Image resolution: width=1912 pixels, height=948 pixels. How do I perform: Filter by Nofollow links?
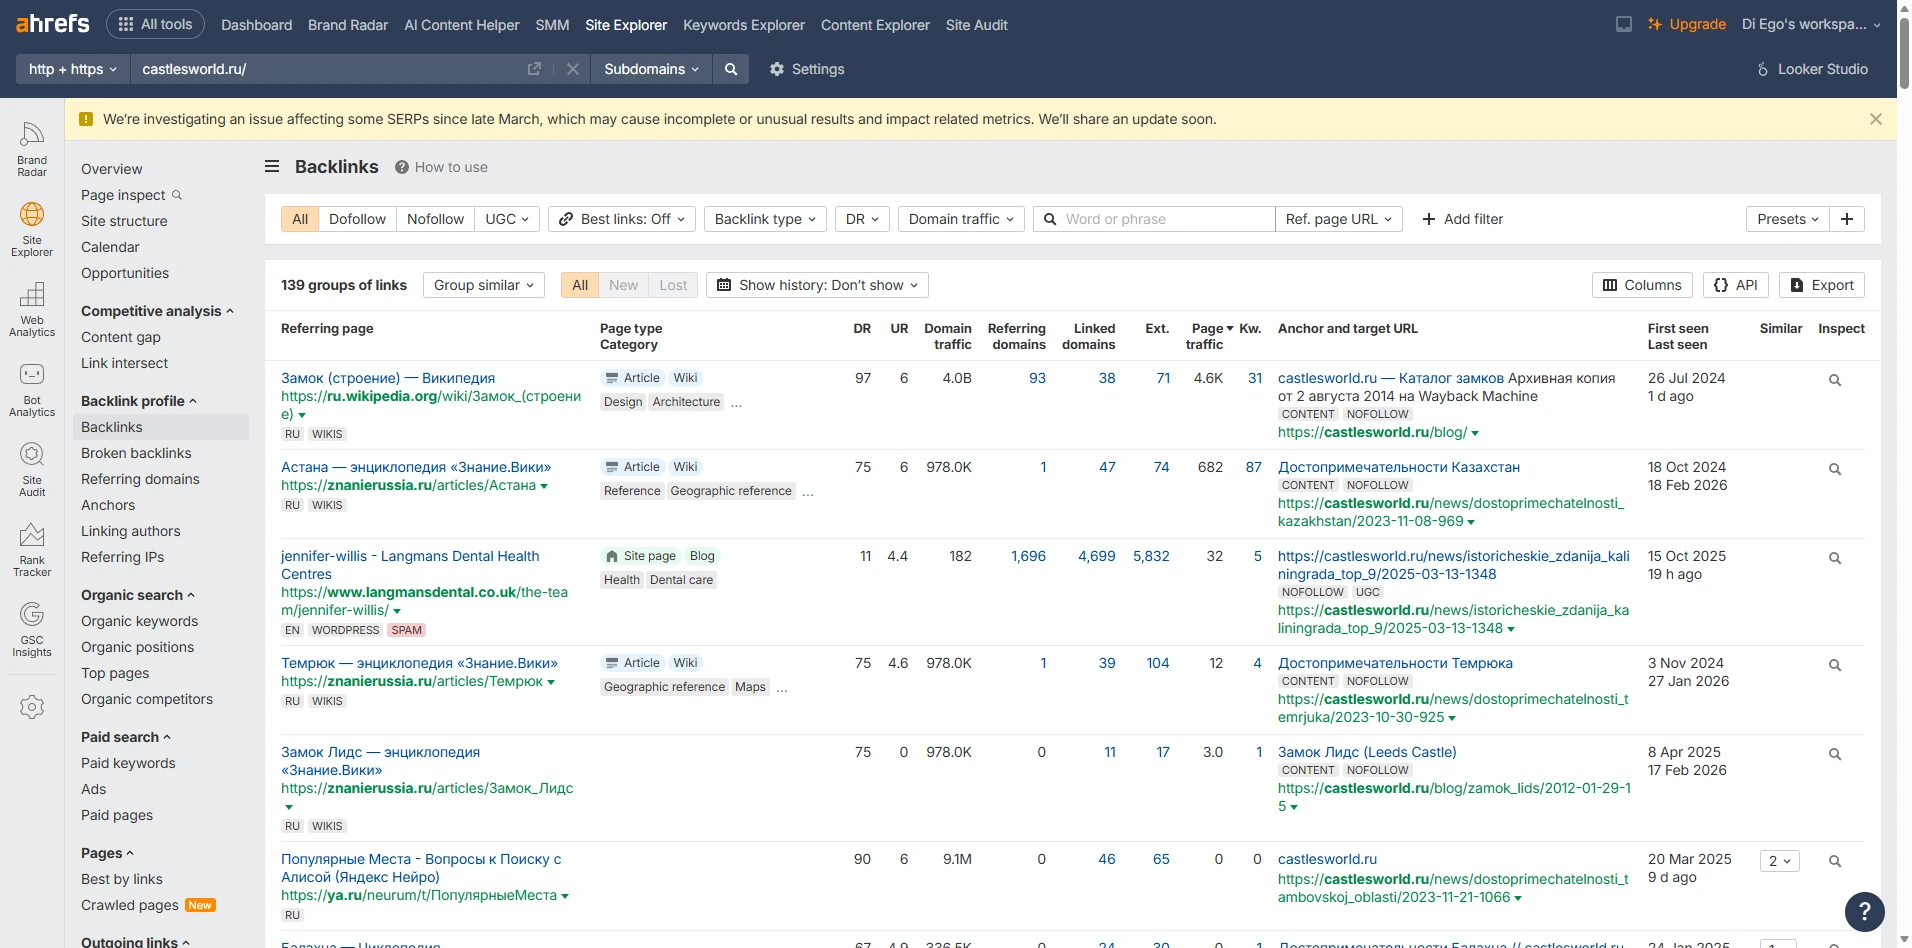tap(435, 219)
